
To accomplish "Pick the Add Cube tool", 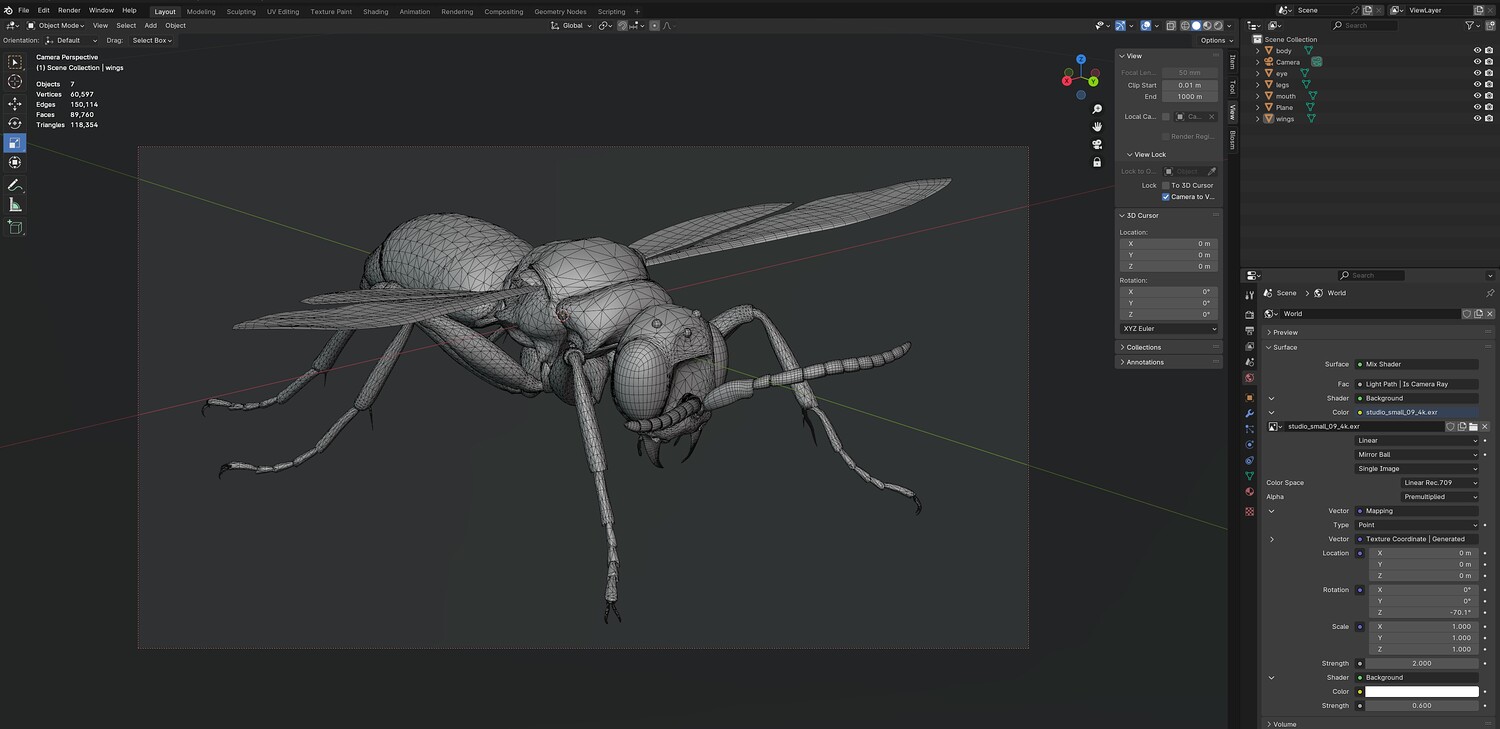I will [15, 227].
